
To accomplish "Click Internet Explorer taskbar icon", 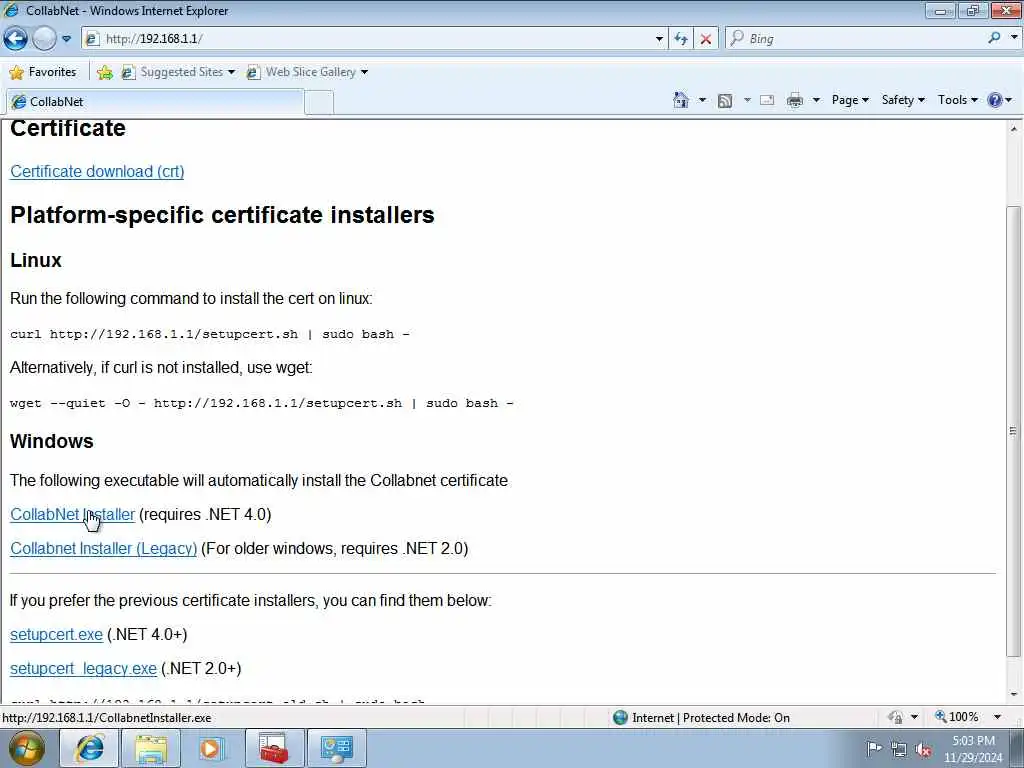I will [x=89, y=748].
